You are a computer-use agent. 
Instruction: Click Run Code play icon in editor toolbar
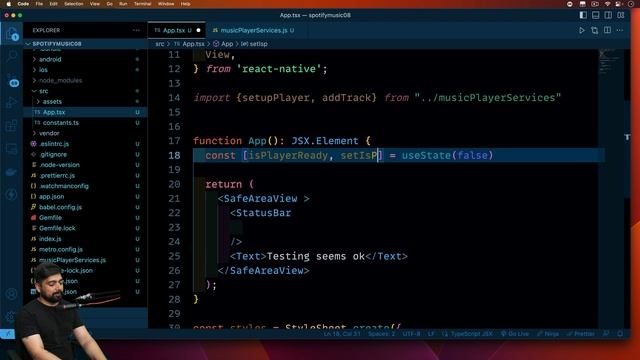[582, 30]
